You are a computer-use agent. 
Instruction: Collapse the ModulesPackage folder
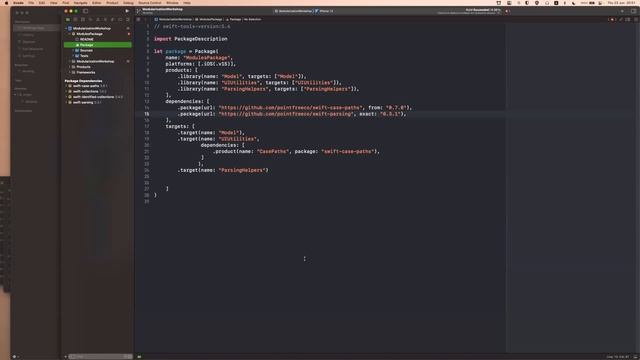69,34
